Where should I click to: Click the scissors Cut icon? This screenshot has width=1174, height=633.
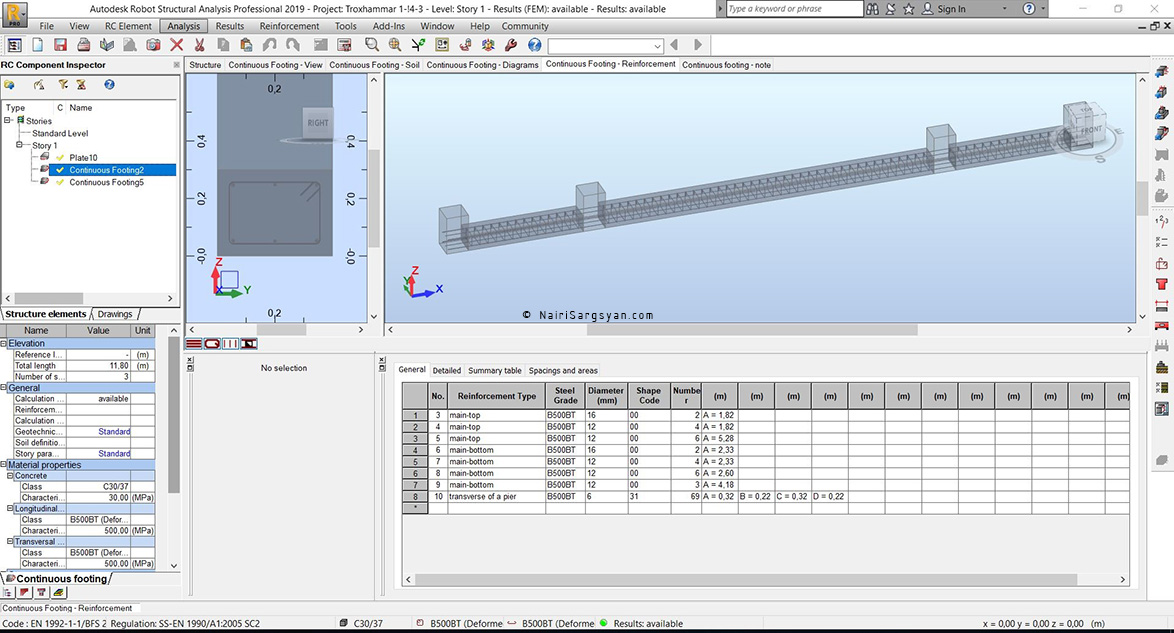[200, 45]
